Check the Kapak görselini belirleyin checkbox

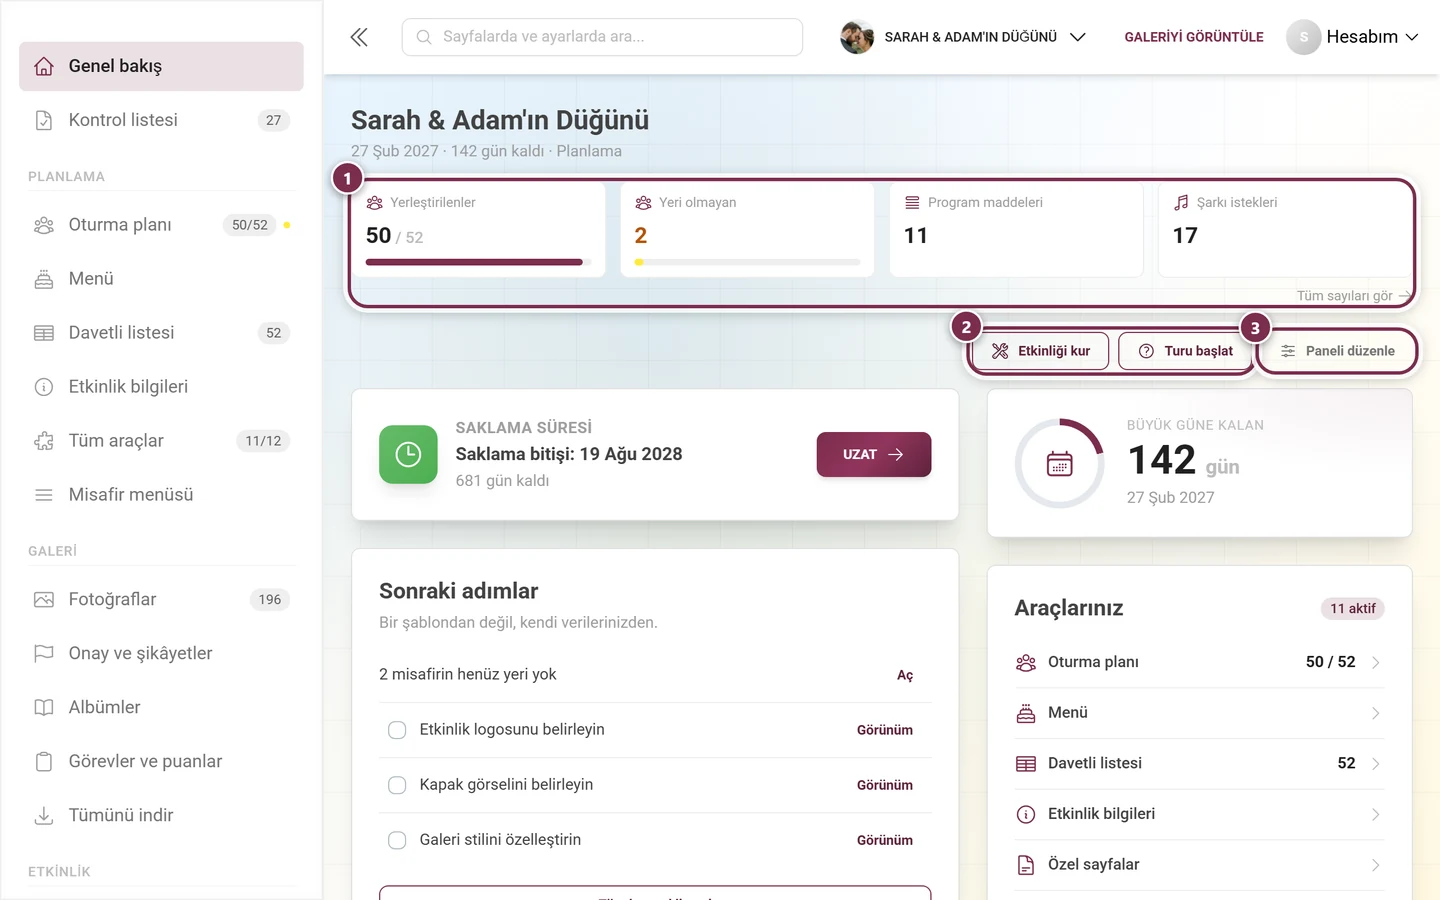tap(397, 785)
